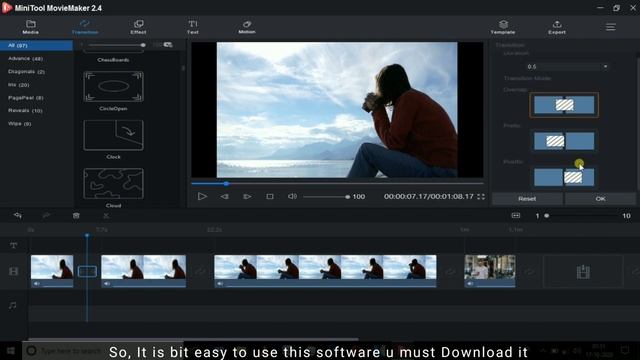Play the preview video

coord(202,197)
